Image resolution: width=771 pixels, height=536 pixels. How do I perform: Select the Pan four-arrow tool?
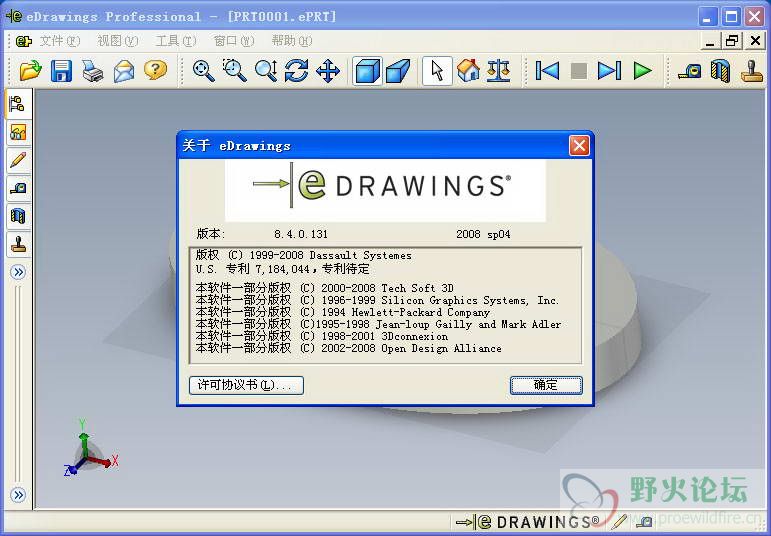point(328,71)
